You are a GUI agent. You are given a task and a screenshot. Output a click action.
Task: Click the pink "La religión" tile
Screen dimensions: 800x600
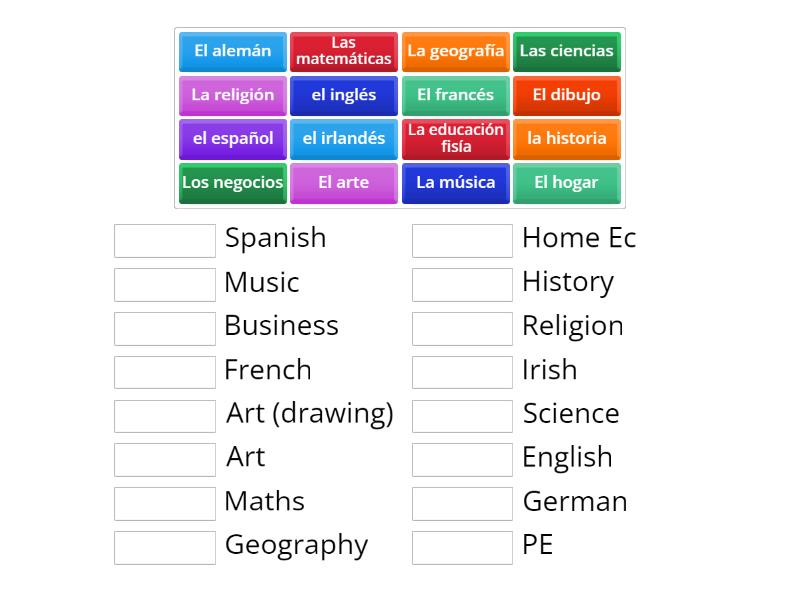click(233, 95)
